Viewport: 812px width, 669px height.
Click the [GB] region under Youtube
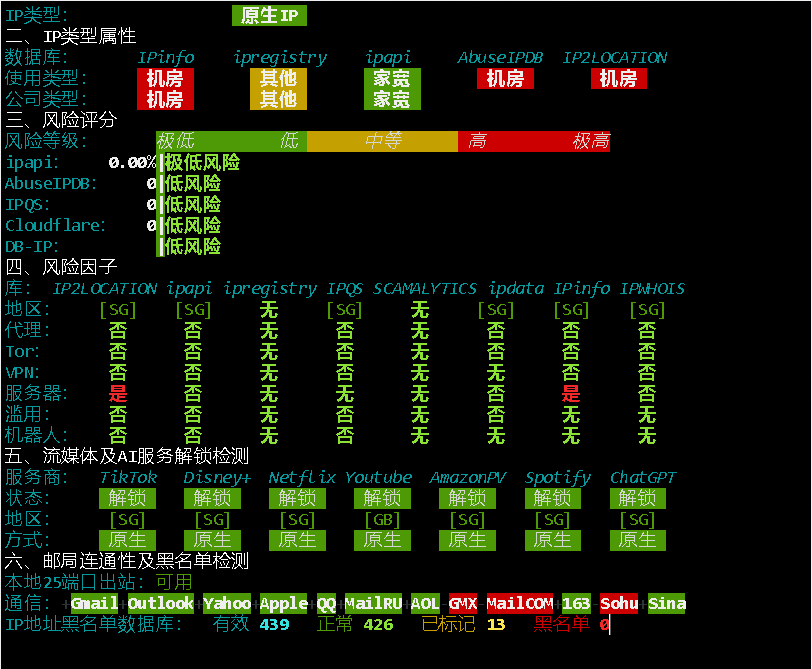[382, 520]
